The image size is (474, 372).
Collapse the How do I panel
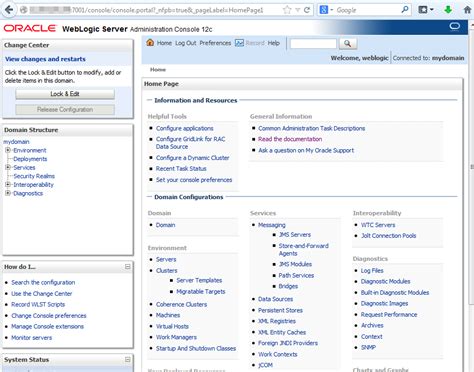coord(127,267)
